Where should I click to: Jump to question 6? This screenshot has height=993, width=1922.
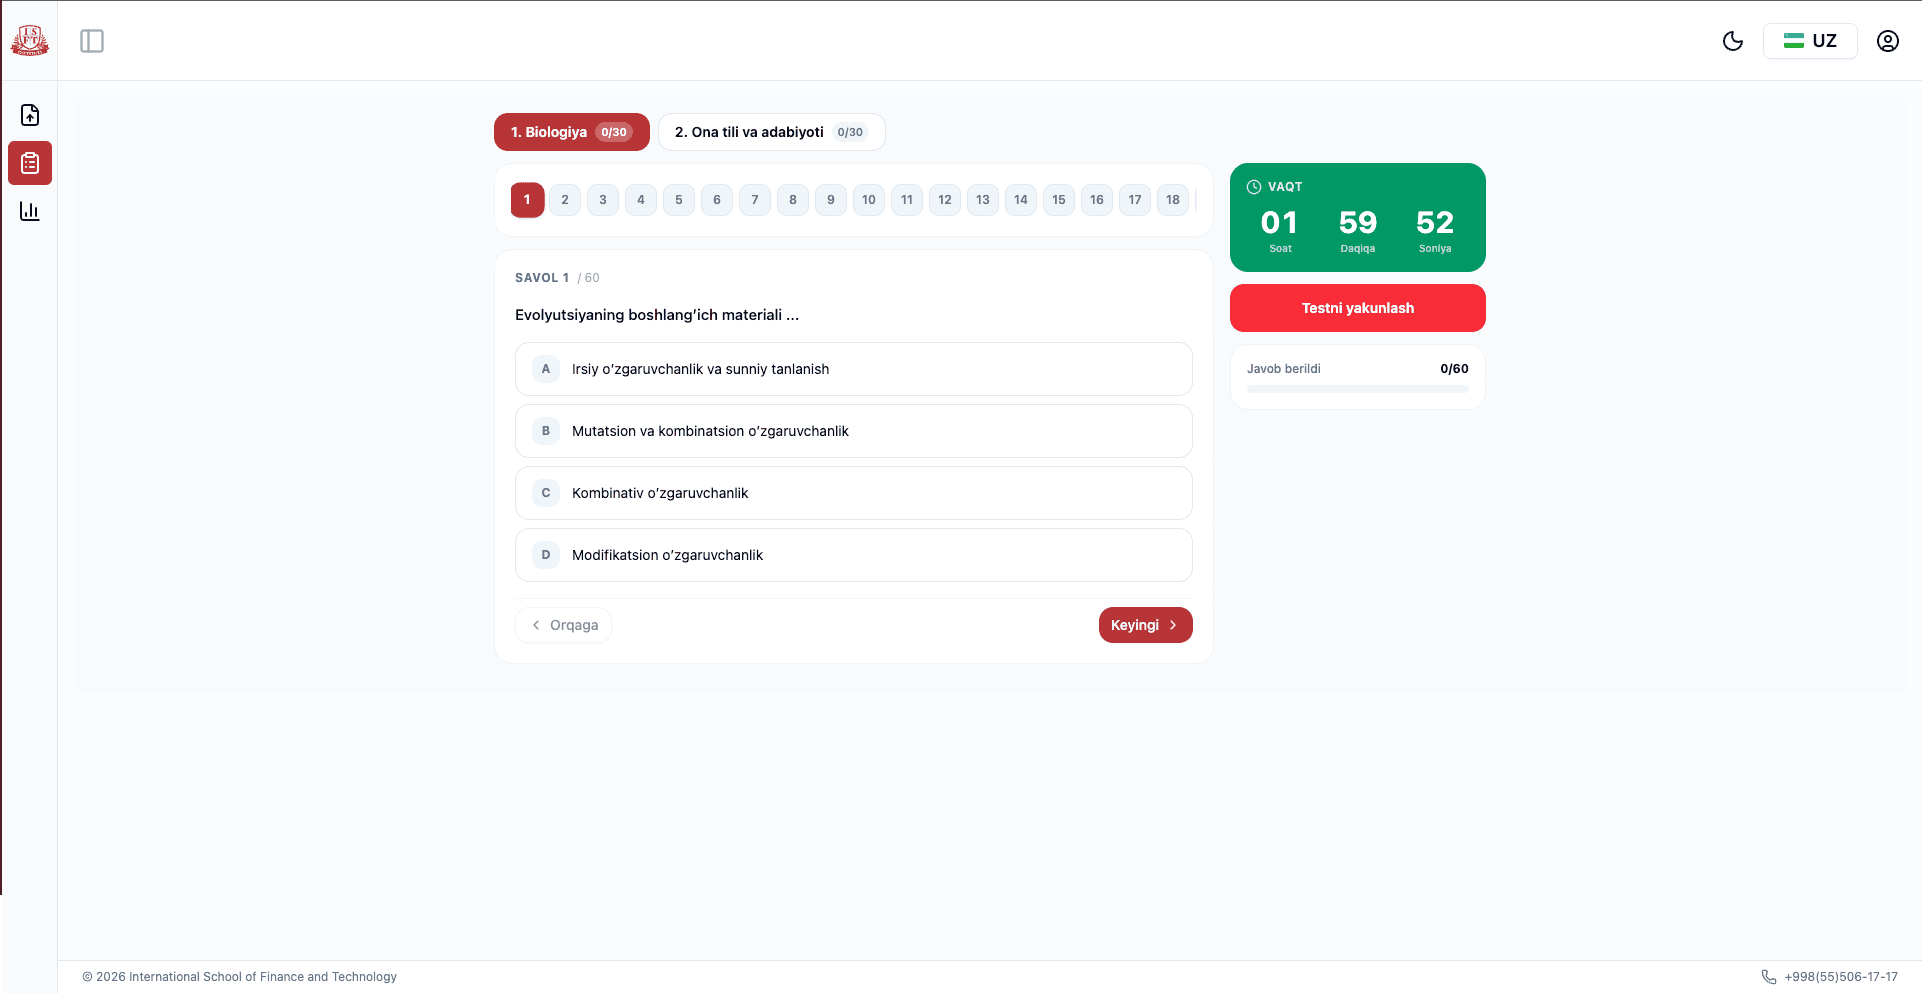coord(717,200)
